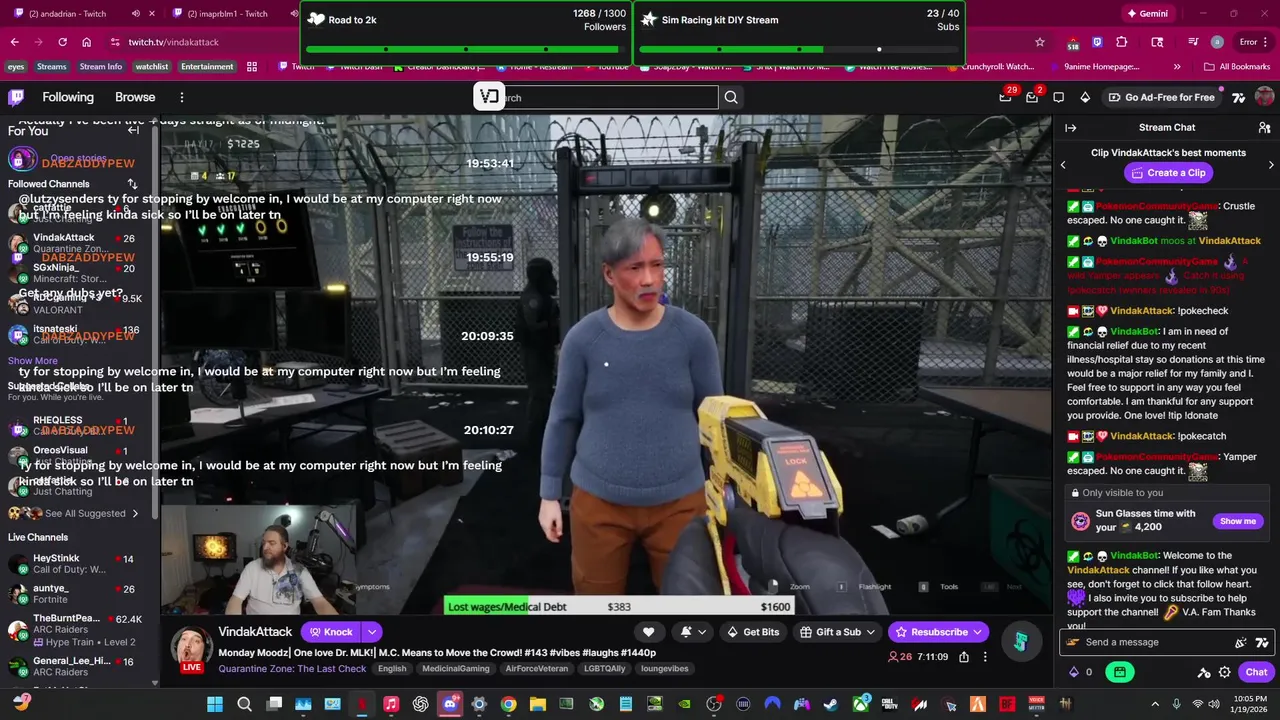Viewport: 1280px width, 720px height.
Task: Expand the dropdown arrow beside Knock
Action: pos(371,632)
